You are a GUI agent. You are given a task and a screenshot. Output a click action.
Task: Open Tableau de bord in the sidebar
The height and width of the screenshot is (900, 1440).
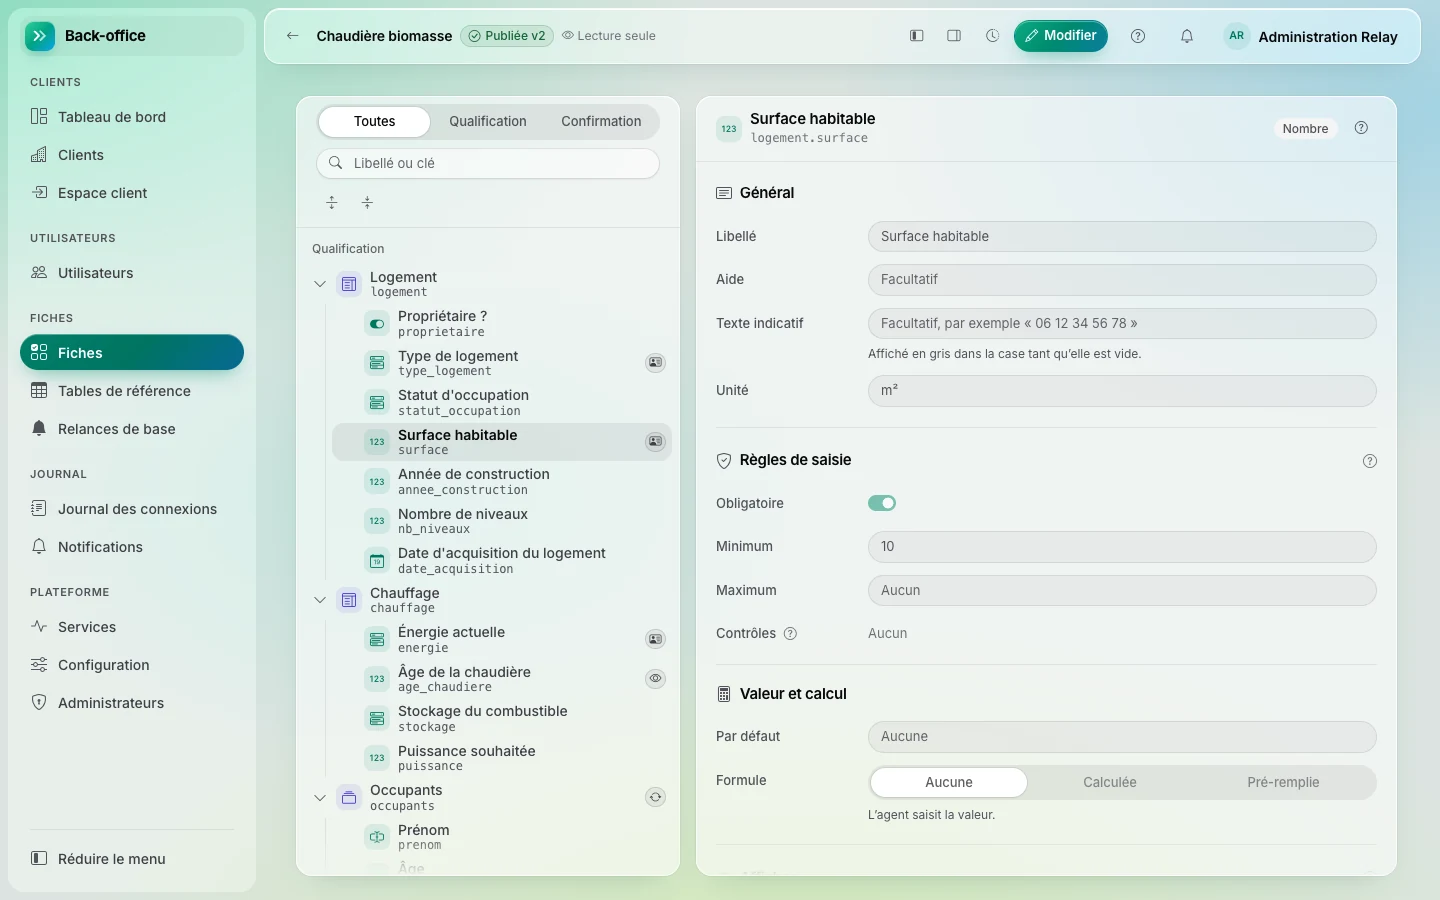pos(132,117)
